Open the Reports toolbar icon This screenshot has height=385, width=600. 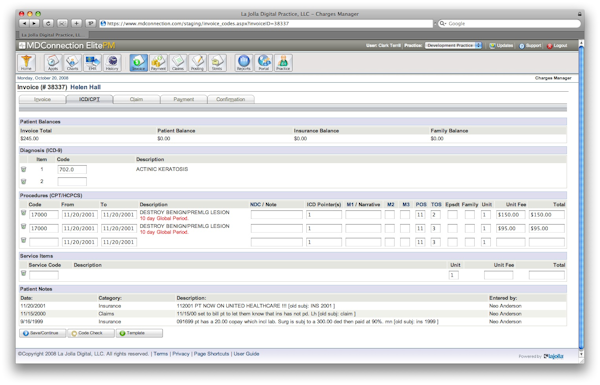[244, 63]
